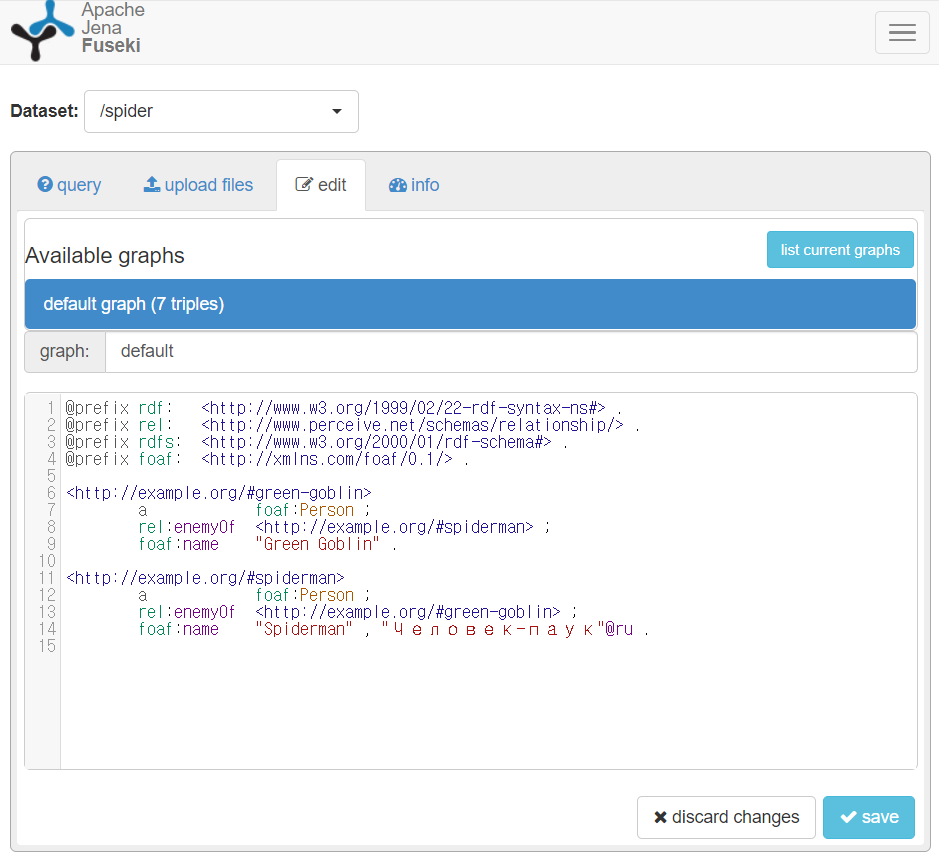Click the checkmark icon on save button
This screenshot has width=939, height=860.
click(x=848, y=817)
